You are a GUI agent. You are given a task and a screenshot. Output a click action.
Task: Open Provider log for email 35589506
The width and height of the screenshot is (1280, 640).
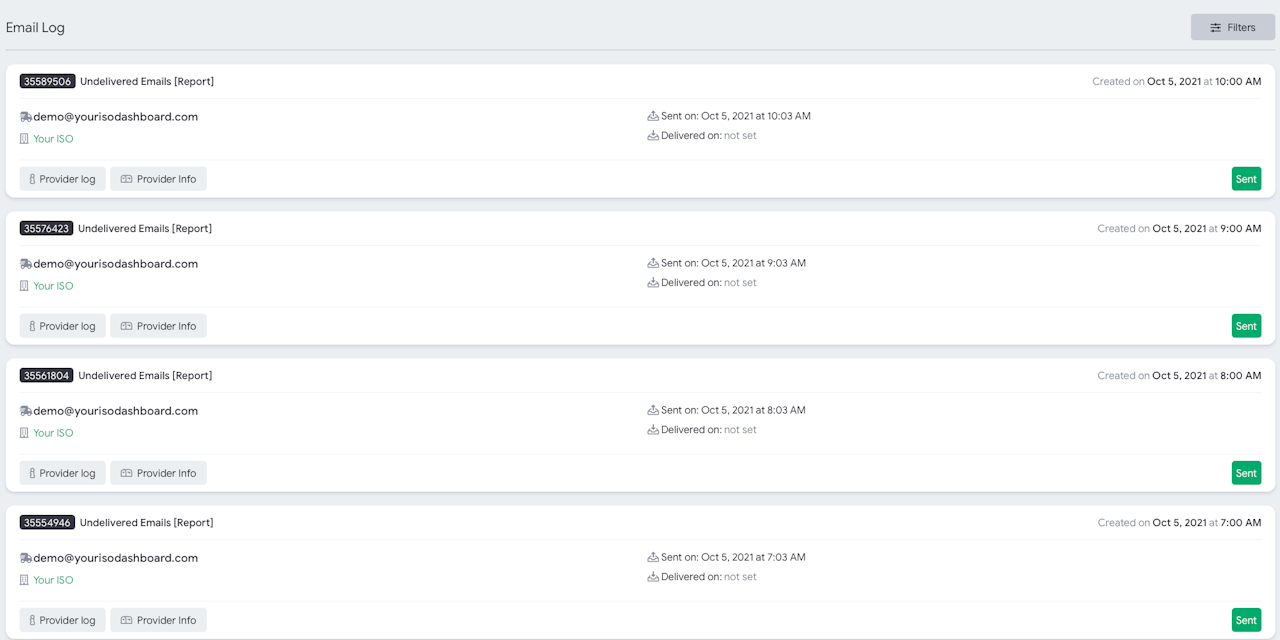(x=62, y=179)
